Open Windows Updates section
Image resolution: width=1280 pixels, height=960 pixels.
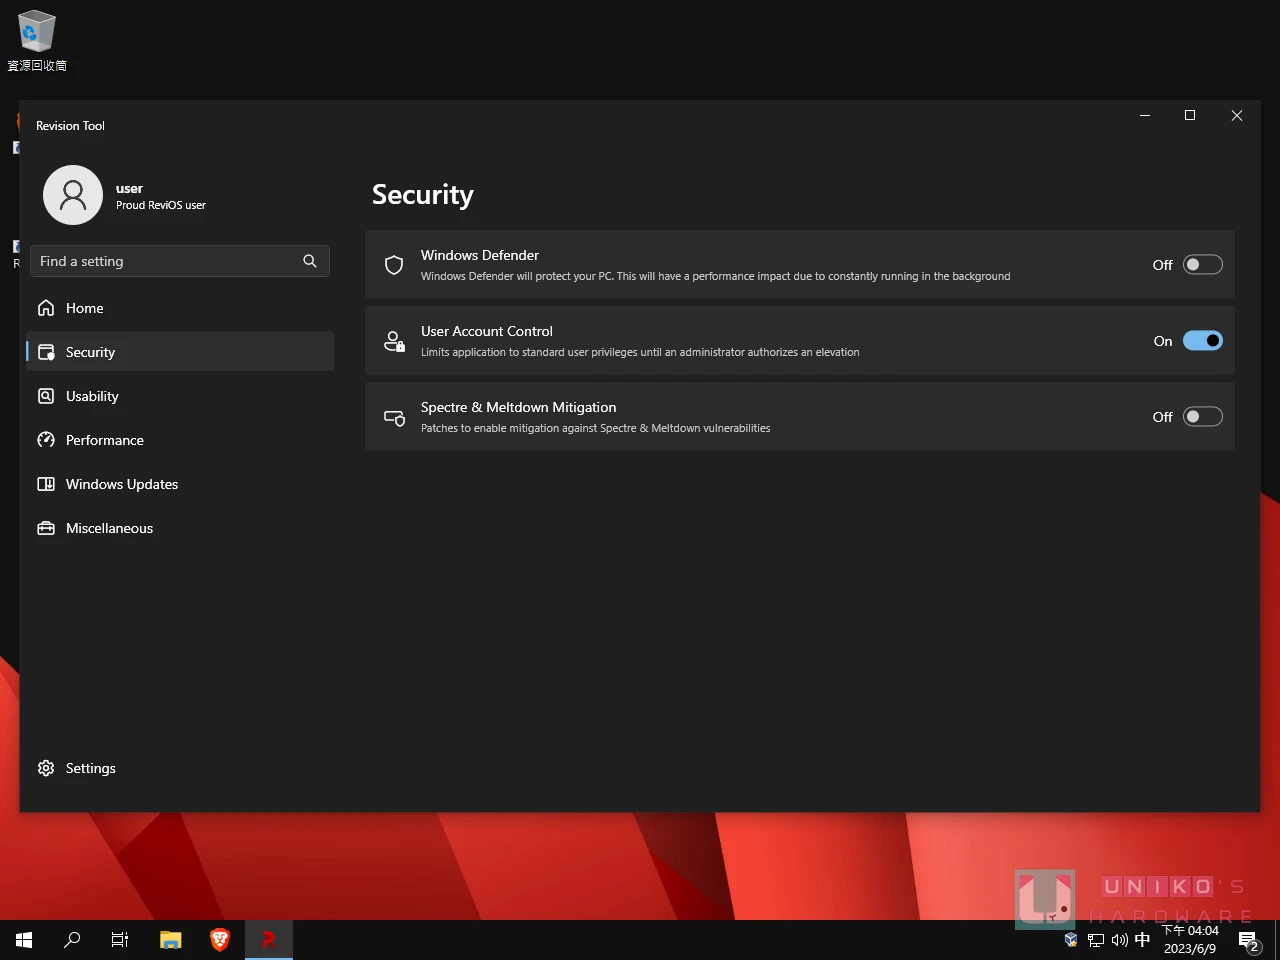point(121,484)
